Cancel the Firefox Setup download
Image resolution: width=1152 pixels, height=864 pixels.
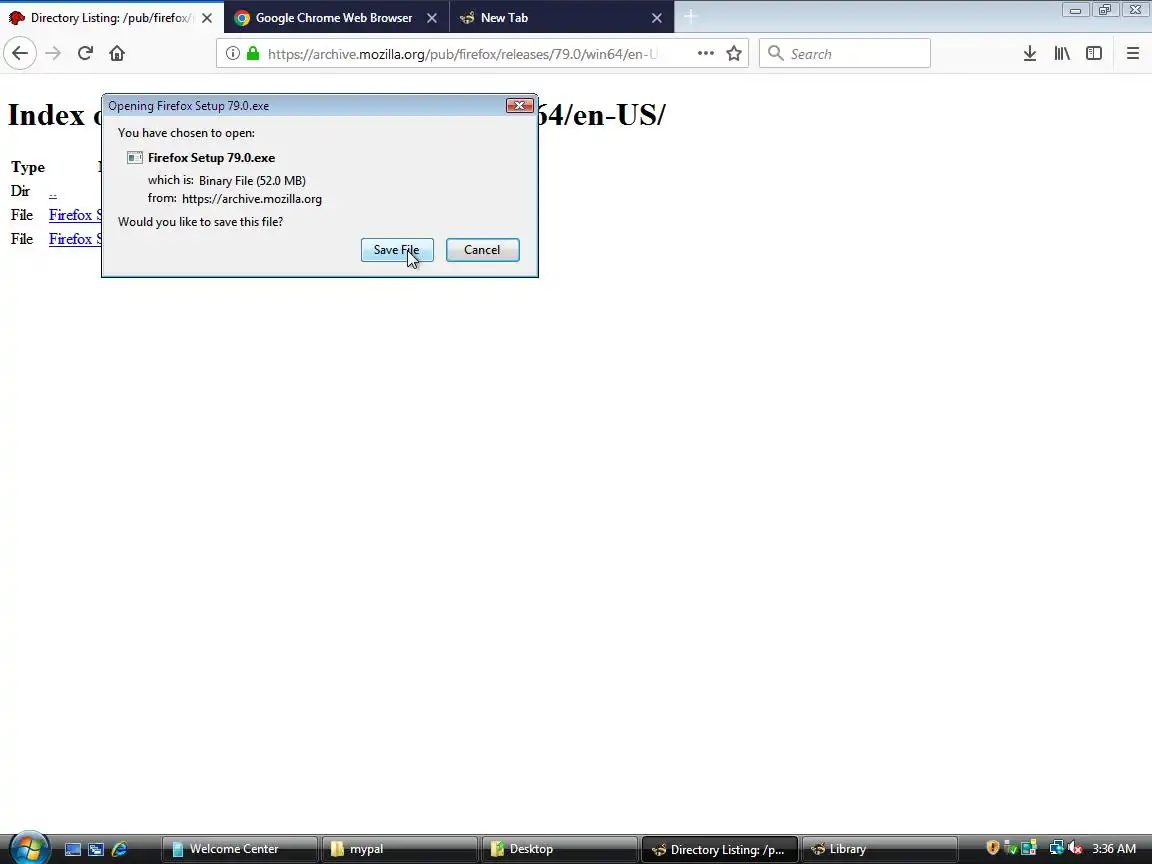pos(482,250)
